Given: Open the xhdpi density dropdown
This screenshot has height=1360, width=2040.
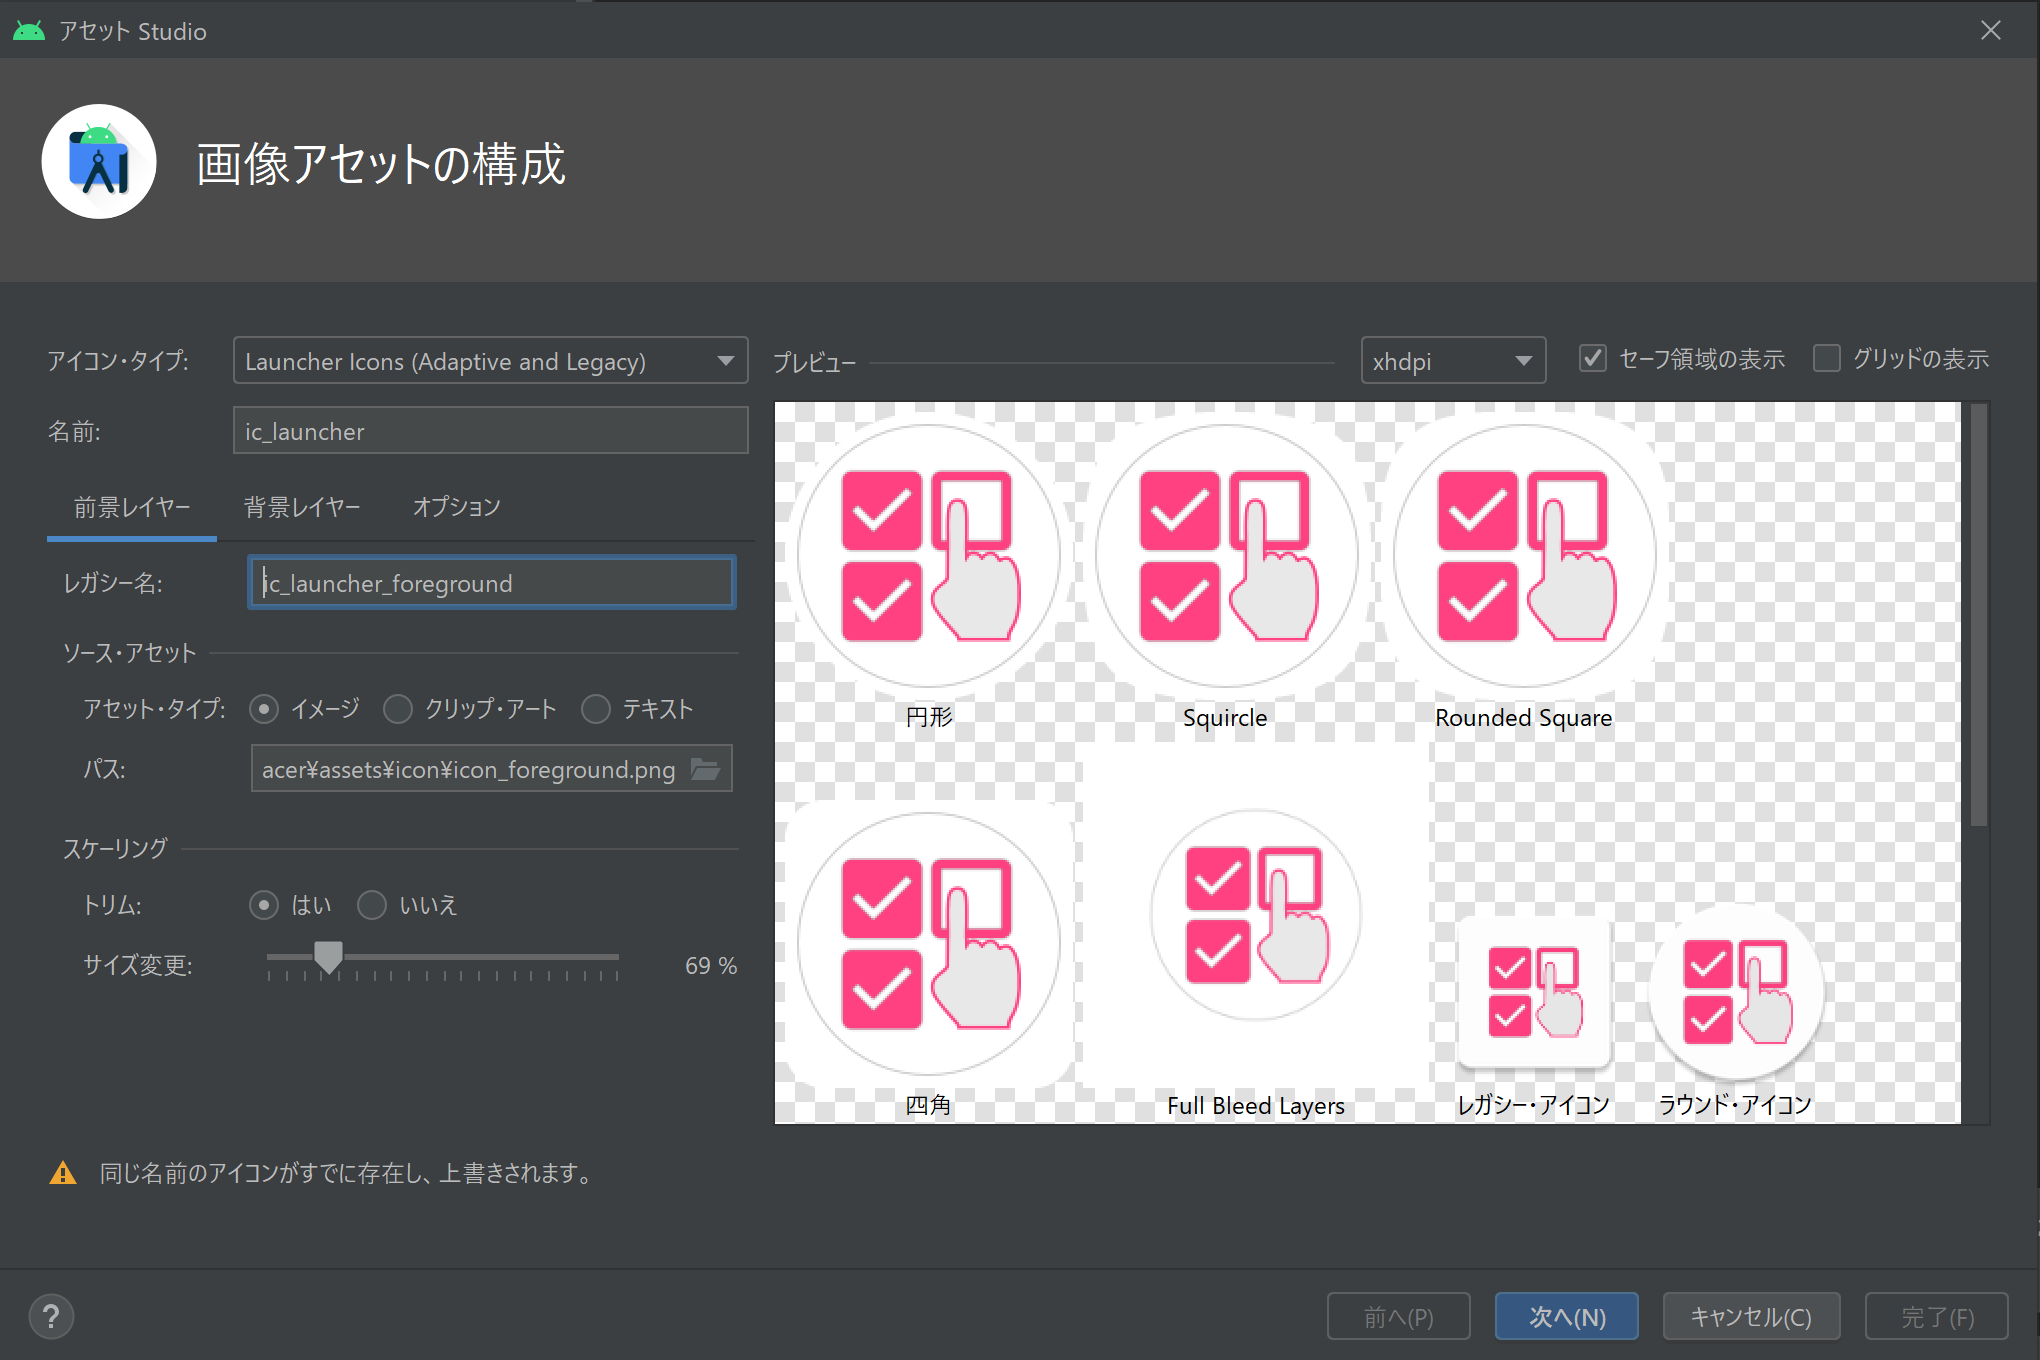Looking at the screenshot, I should point(1452,361).
